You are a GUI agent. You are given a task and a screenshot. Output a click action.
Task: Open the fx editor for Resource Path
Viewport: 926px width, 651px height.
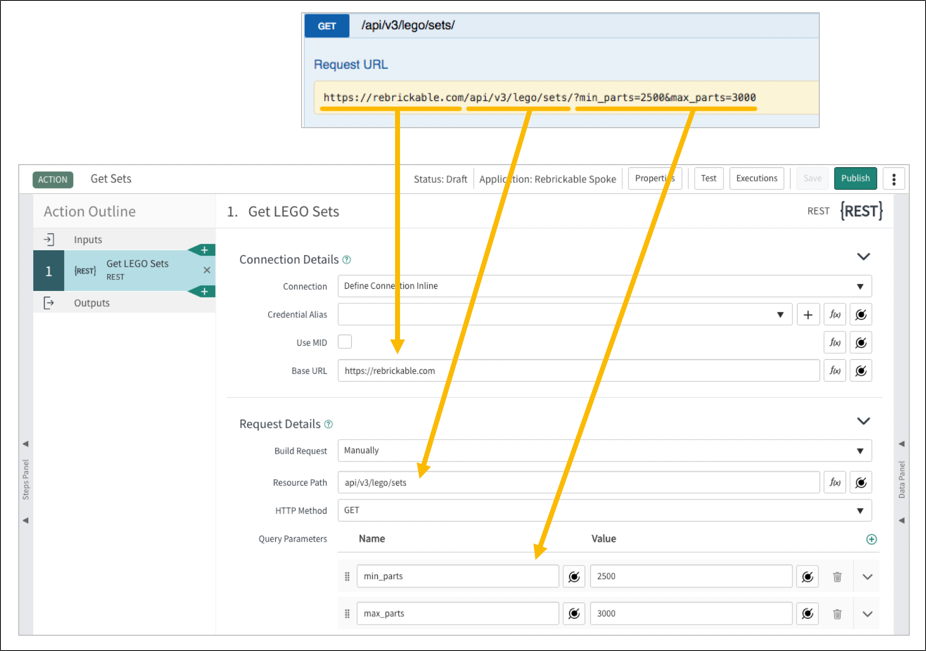835,482
